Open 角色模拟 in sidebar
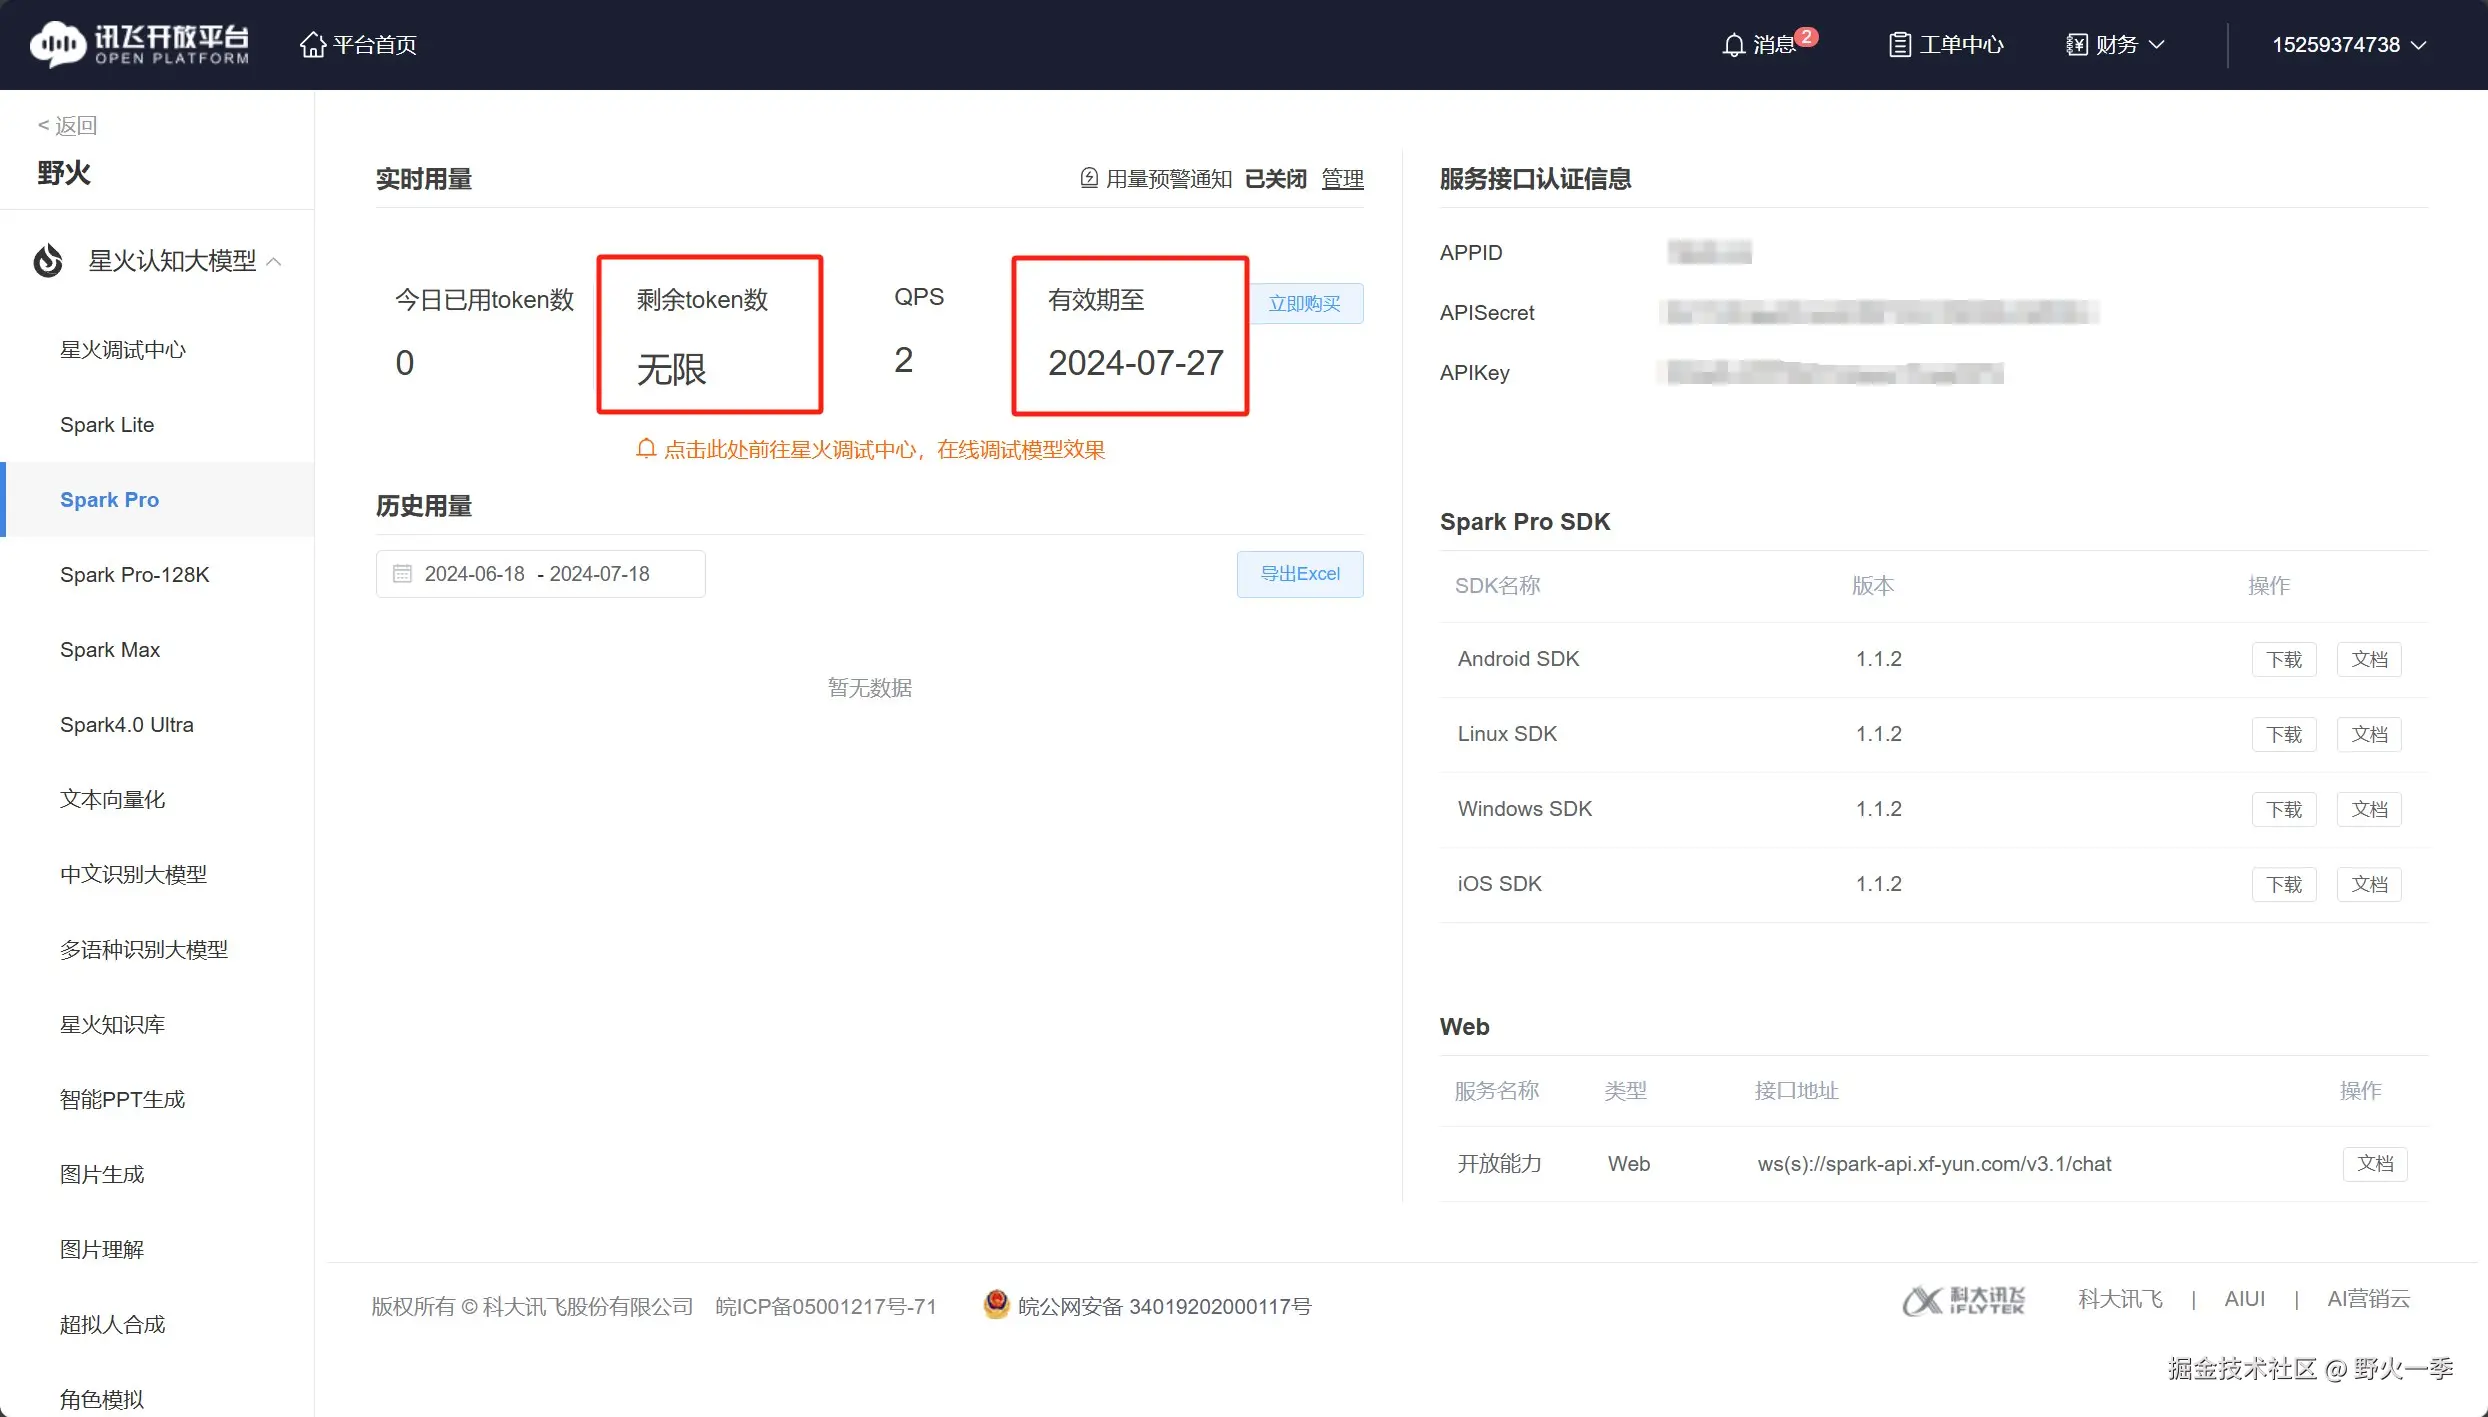 102,1400
